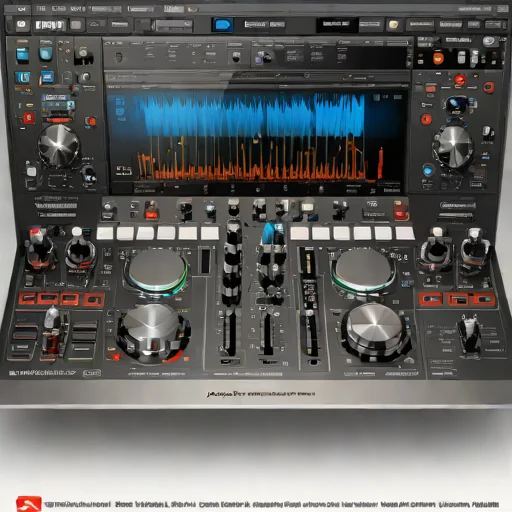The height and width of the screenshot is (512, 512).
Task: Touch the left deck's chrome jog wheel
Action: 152,332
